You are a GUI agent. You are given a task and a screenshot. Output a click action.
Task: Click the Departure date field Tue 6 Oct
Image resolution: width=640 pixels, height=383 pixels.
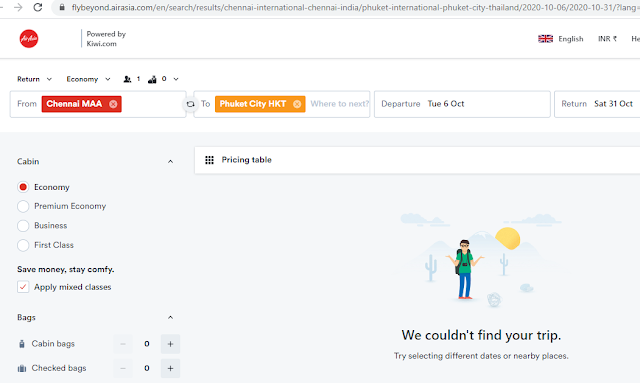[462, 104]
